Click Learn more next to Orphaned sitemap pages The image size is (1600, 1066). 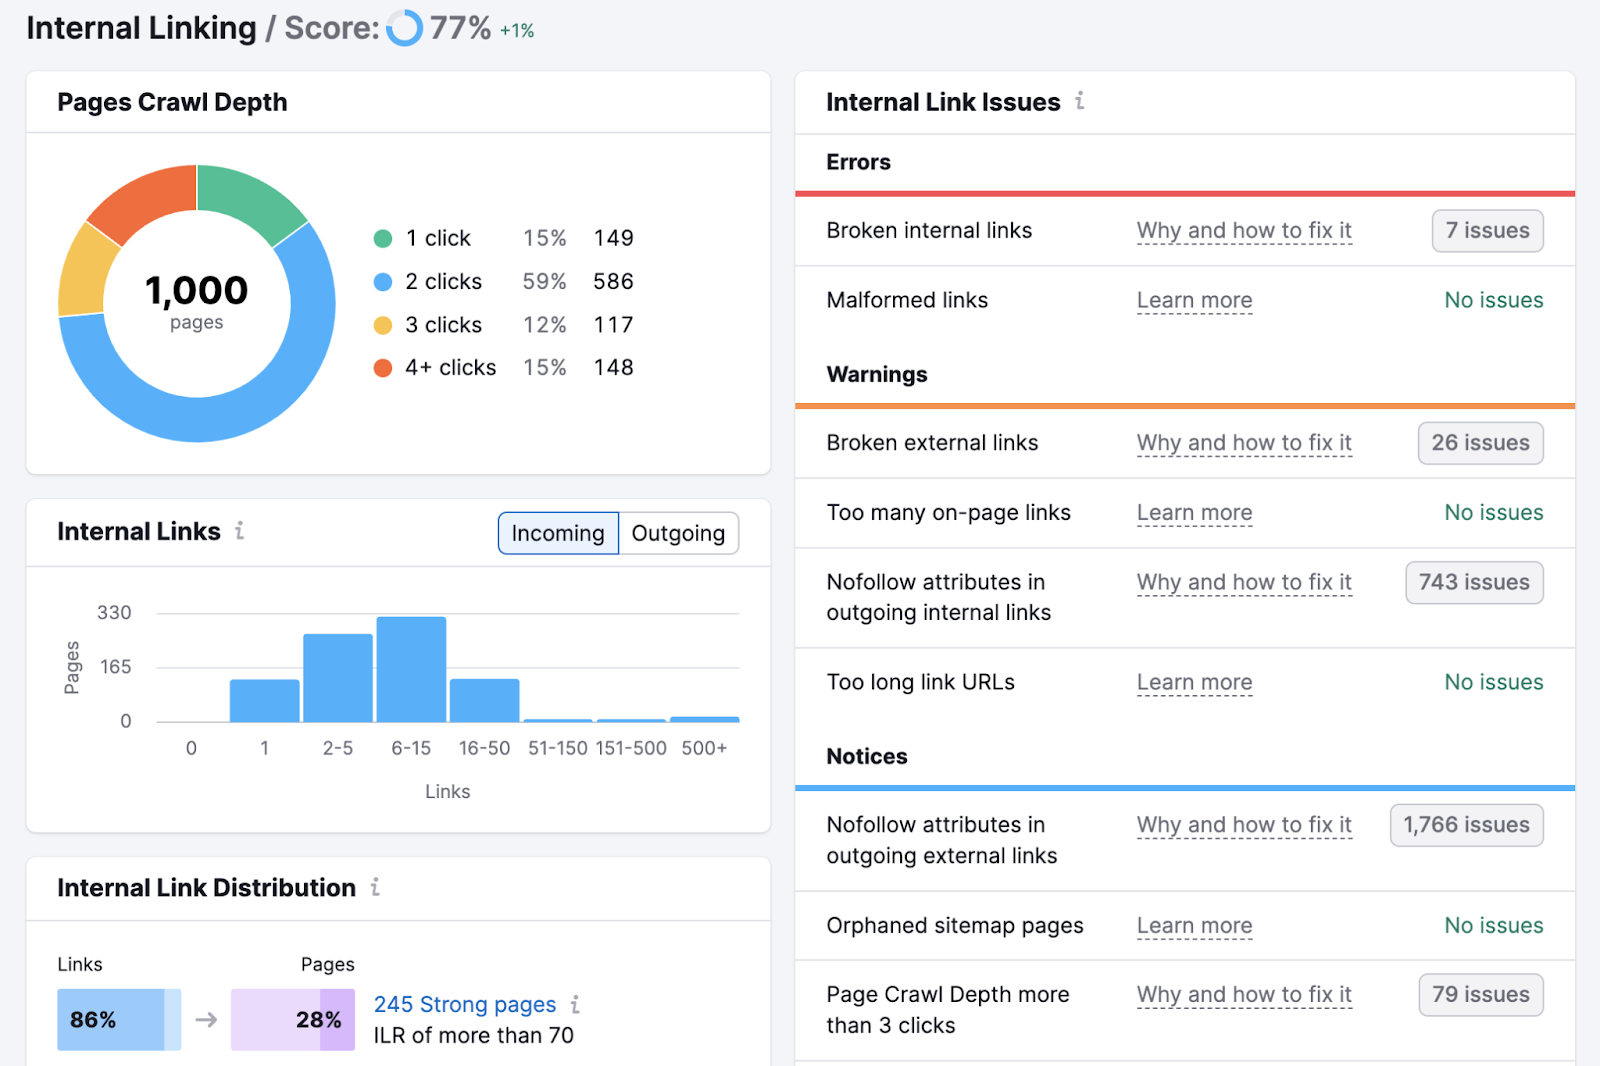tap(1193, 926)
